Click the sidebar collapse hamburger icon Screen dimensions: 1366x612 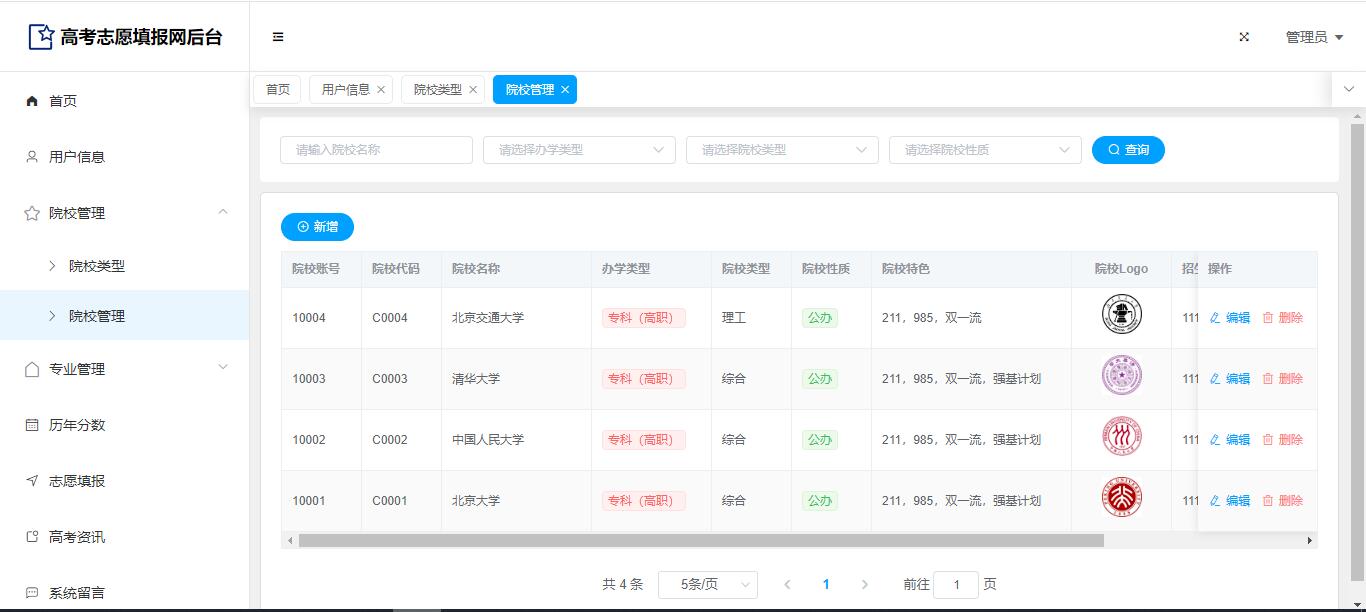pos(278,37)
